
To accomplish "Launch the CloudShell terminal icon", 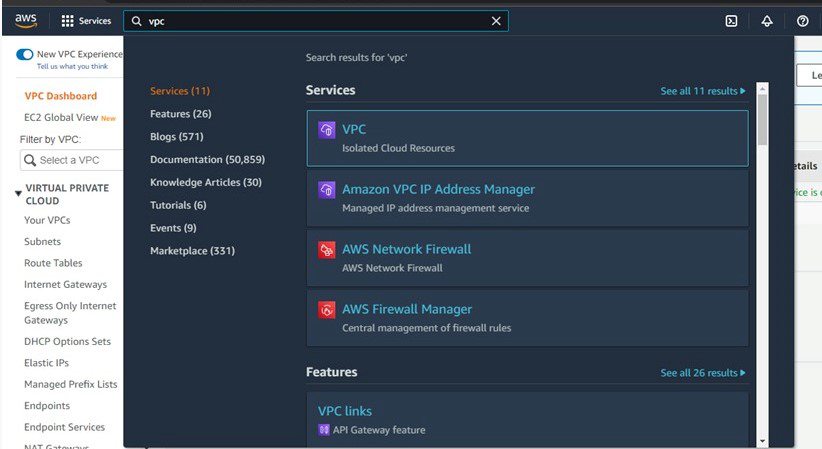I will point(731,21).
